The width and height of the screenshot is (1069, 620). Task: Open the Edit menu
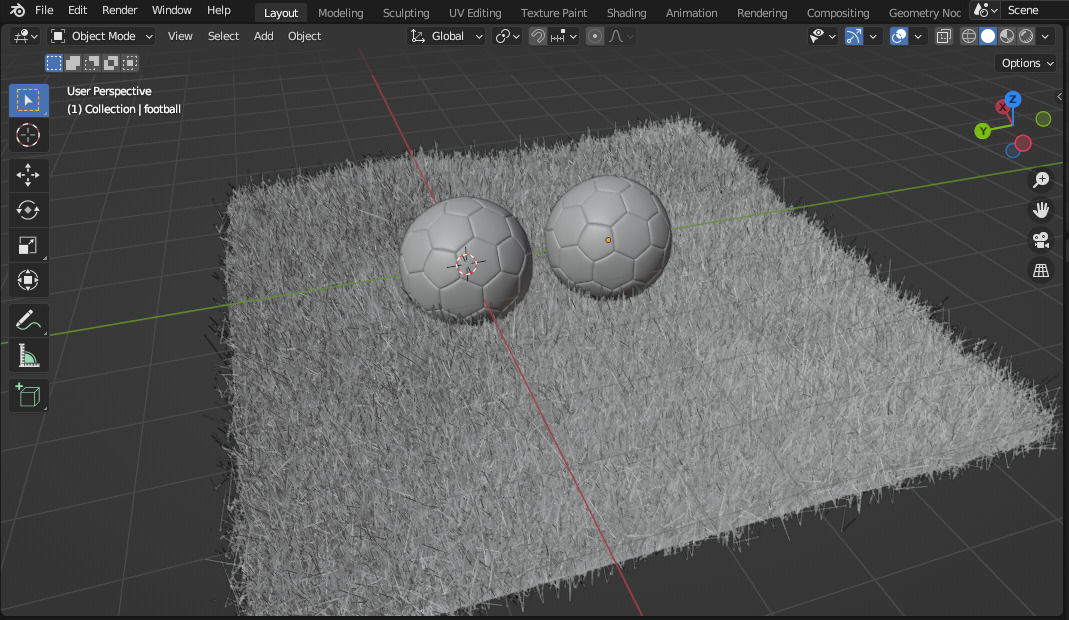[x=77, y=10]
